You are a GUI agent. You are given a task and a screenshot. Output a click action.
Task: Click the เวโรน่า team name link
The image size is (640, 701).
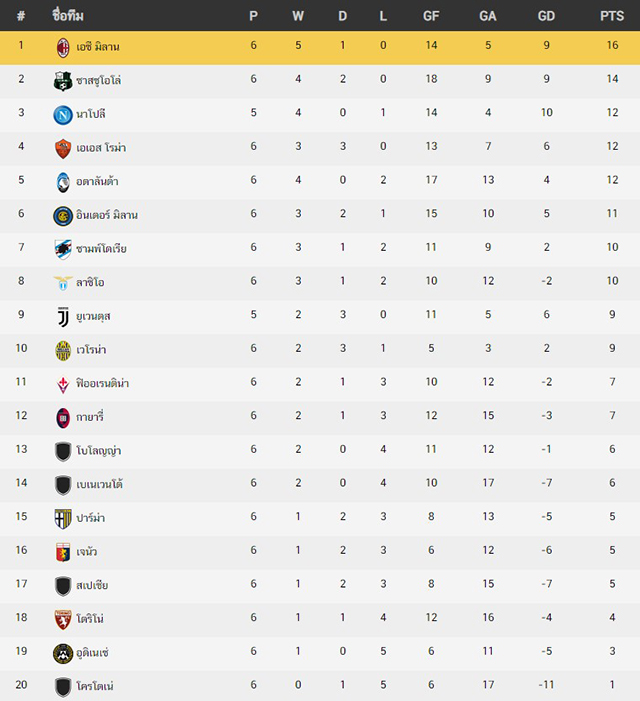point(91,350)
